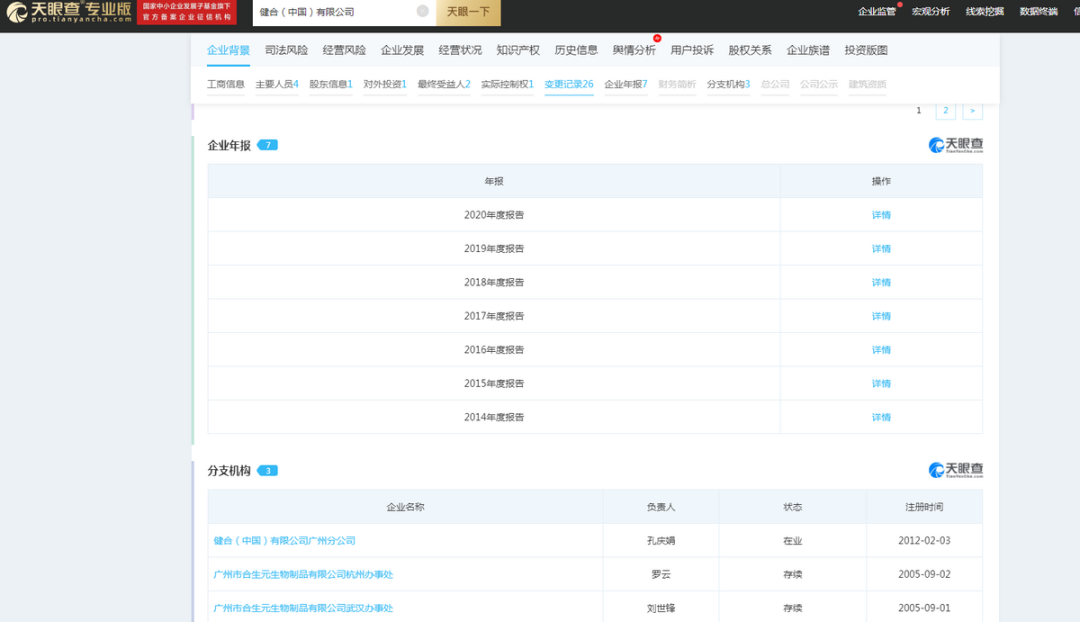Open the 知识产权 tab
This screenshot has width=1080, height=622.
coord(518,50)
